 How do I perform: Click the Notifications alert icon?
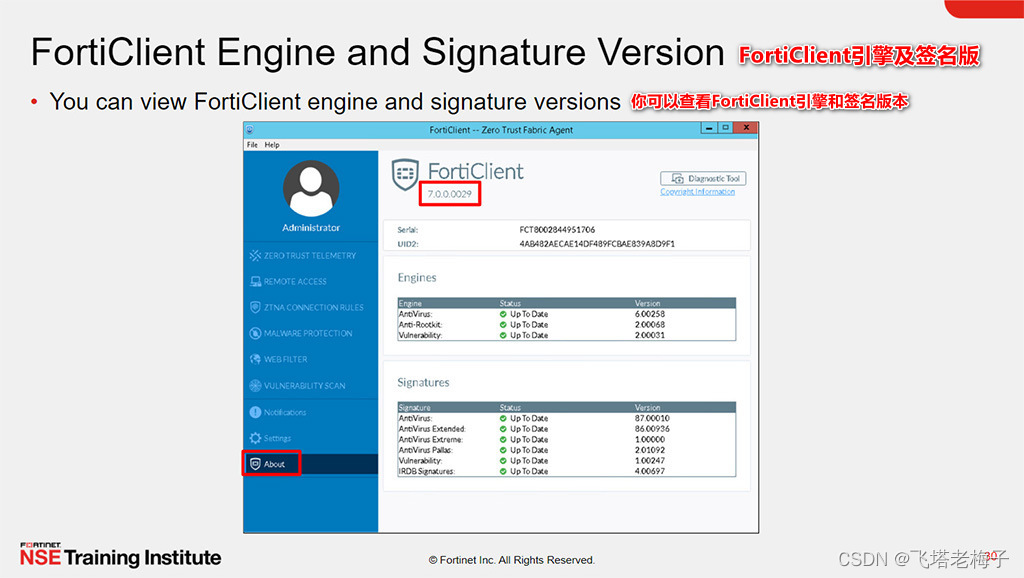point(255,412)
